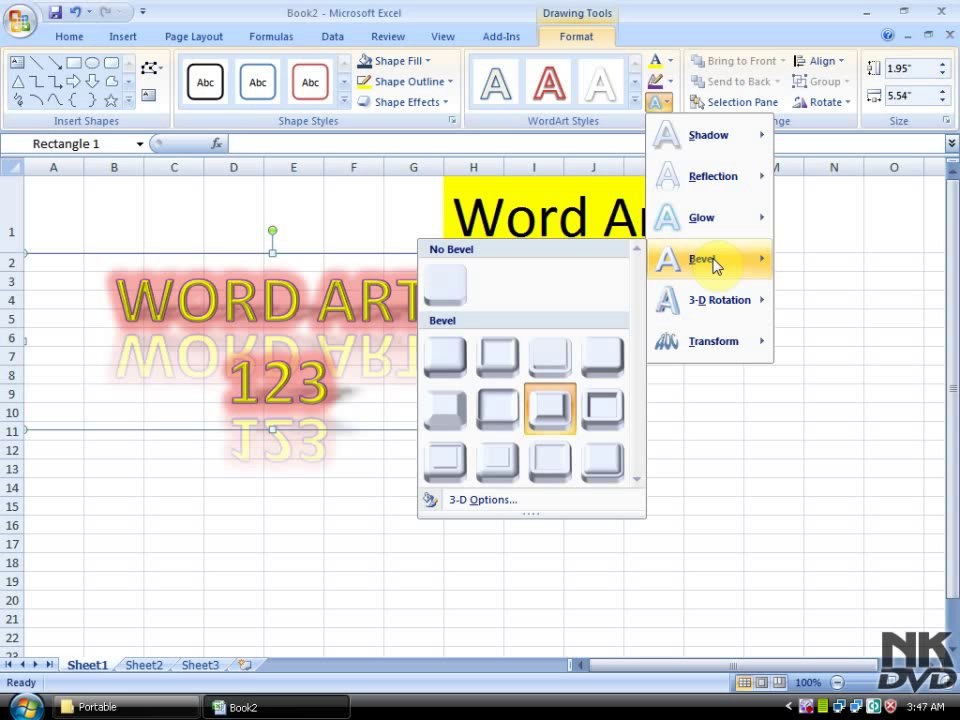Apply the blue outline WordArt A style

pyautogui.click(x=496, y=83)
